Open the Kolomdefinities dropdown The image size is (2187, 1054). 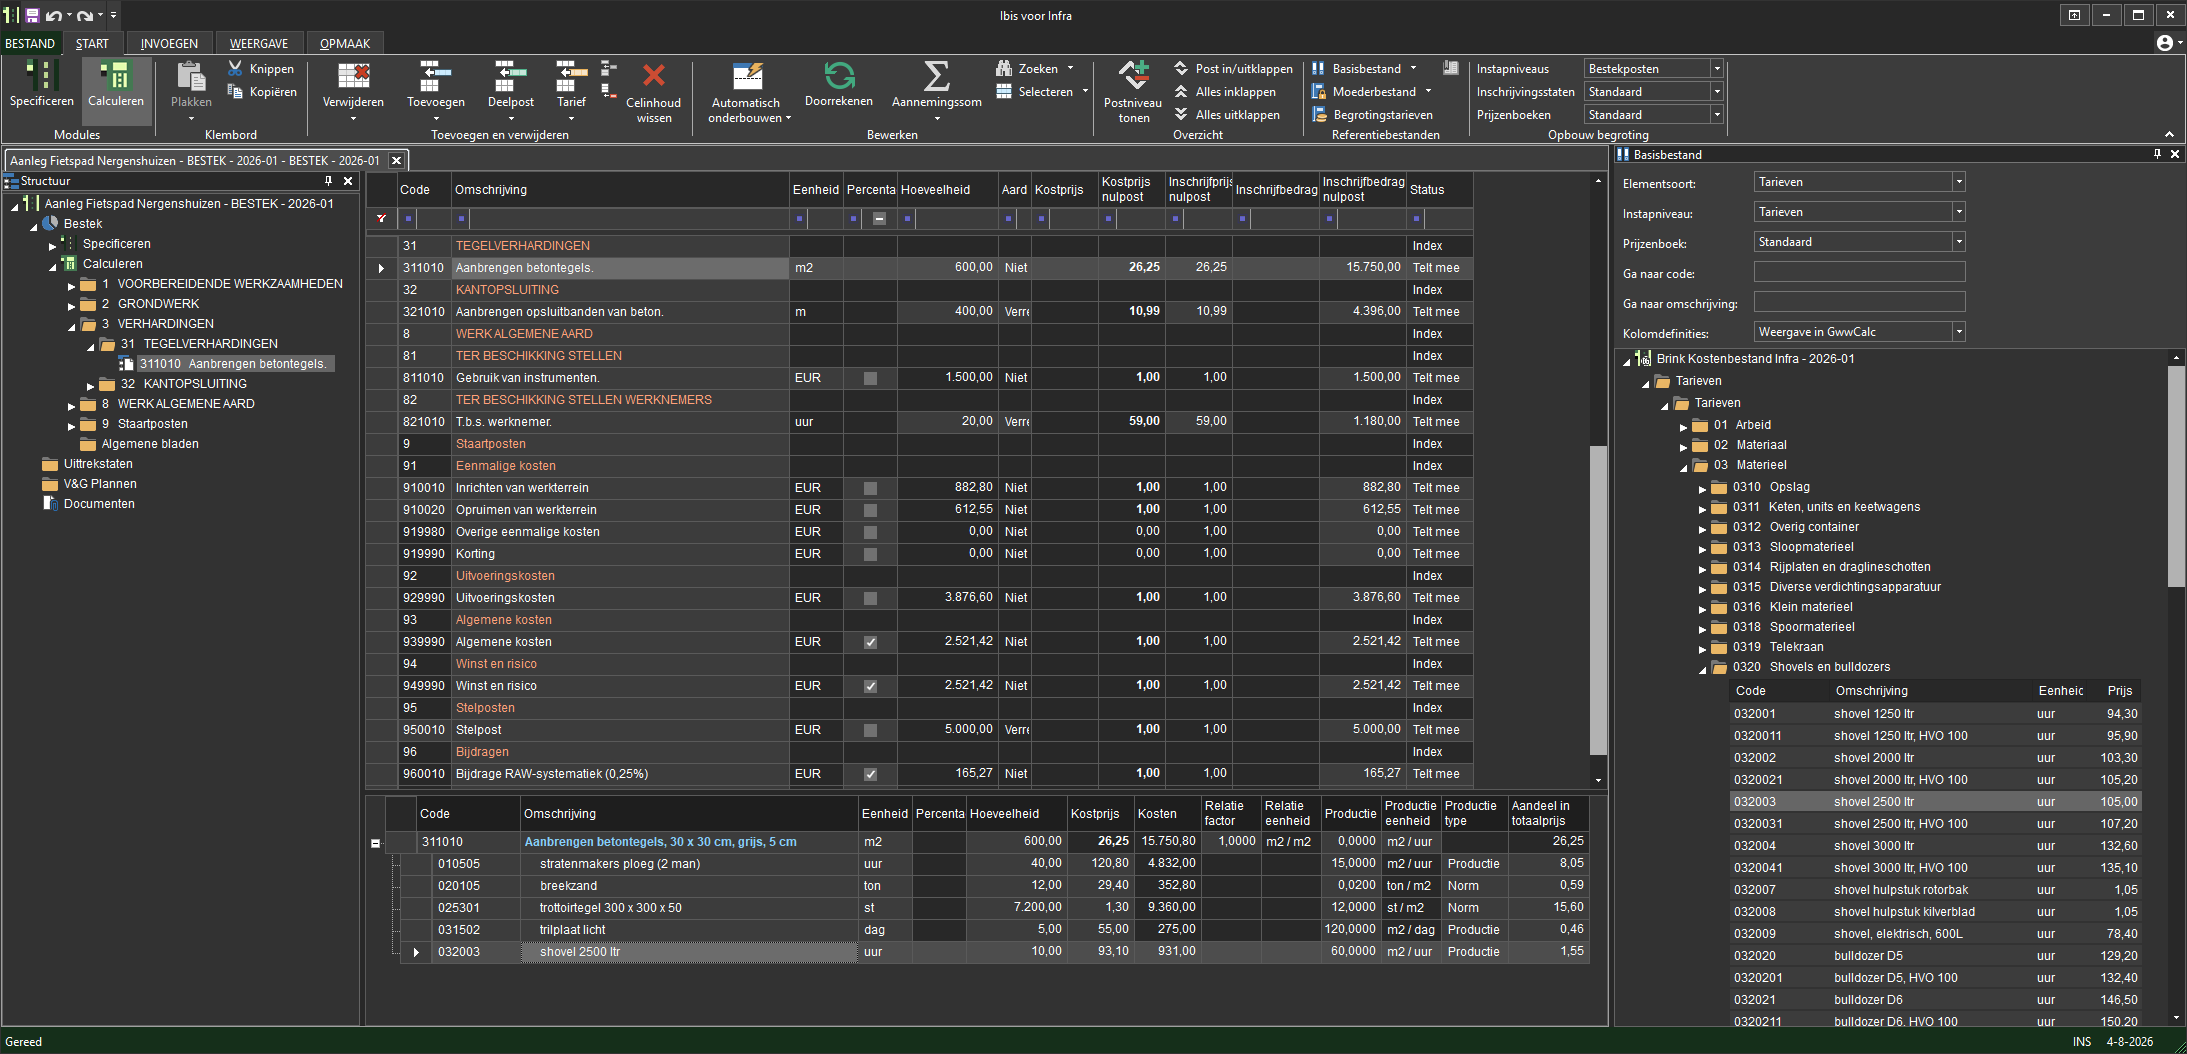point(1959,332)
